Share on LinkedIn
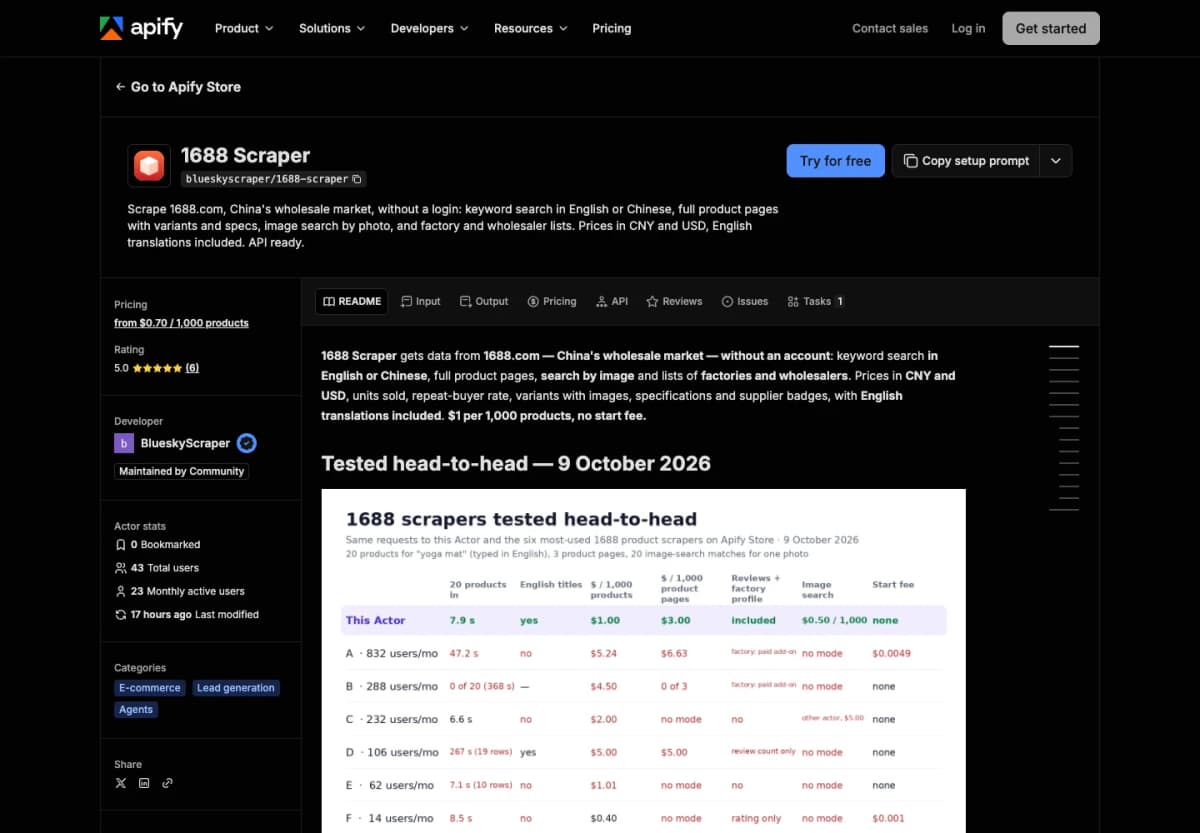The image size is (1200, 833). pos(144,783)
